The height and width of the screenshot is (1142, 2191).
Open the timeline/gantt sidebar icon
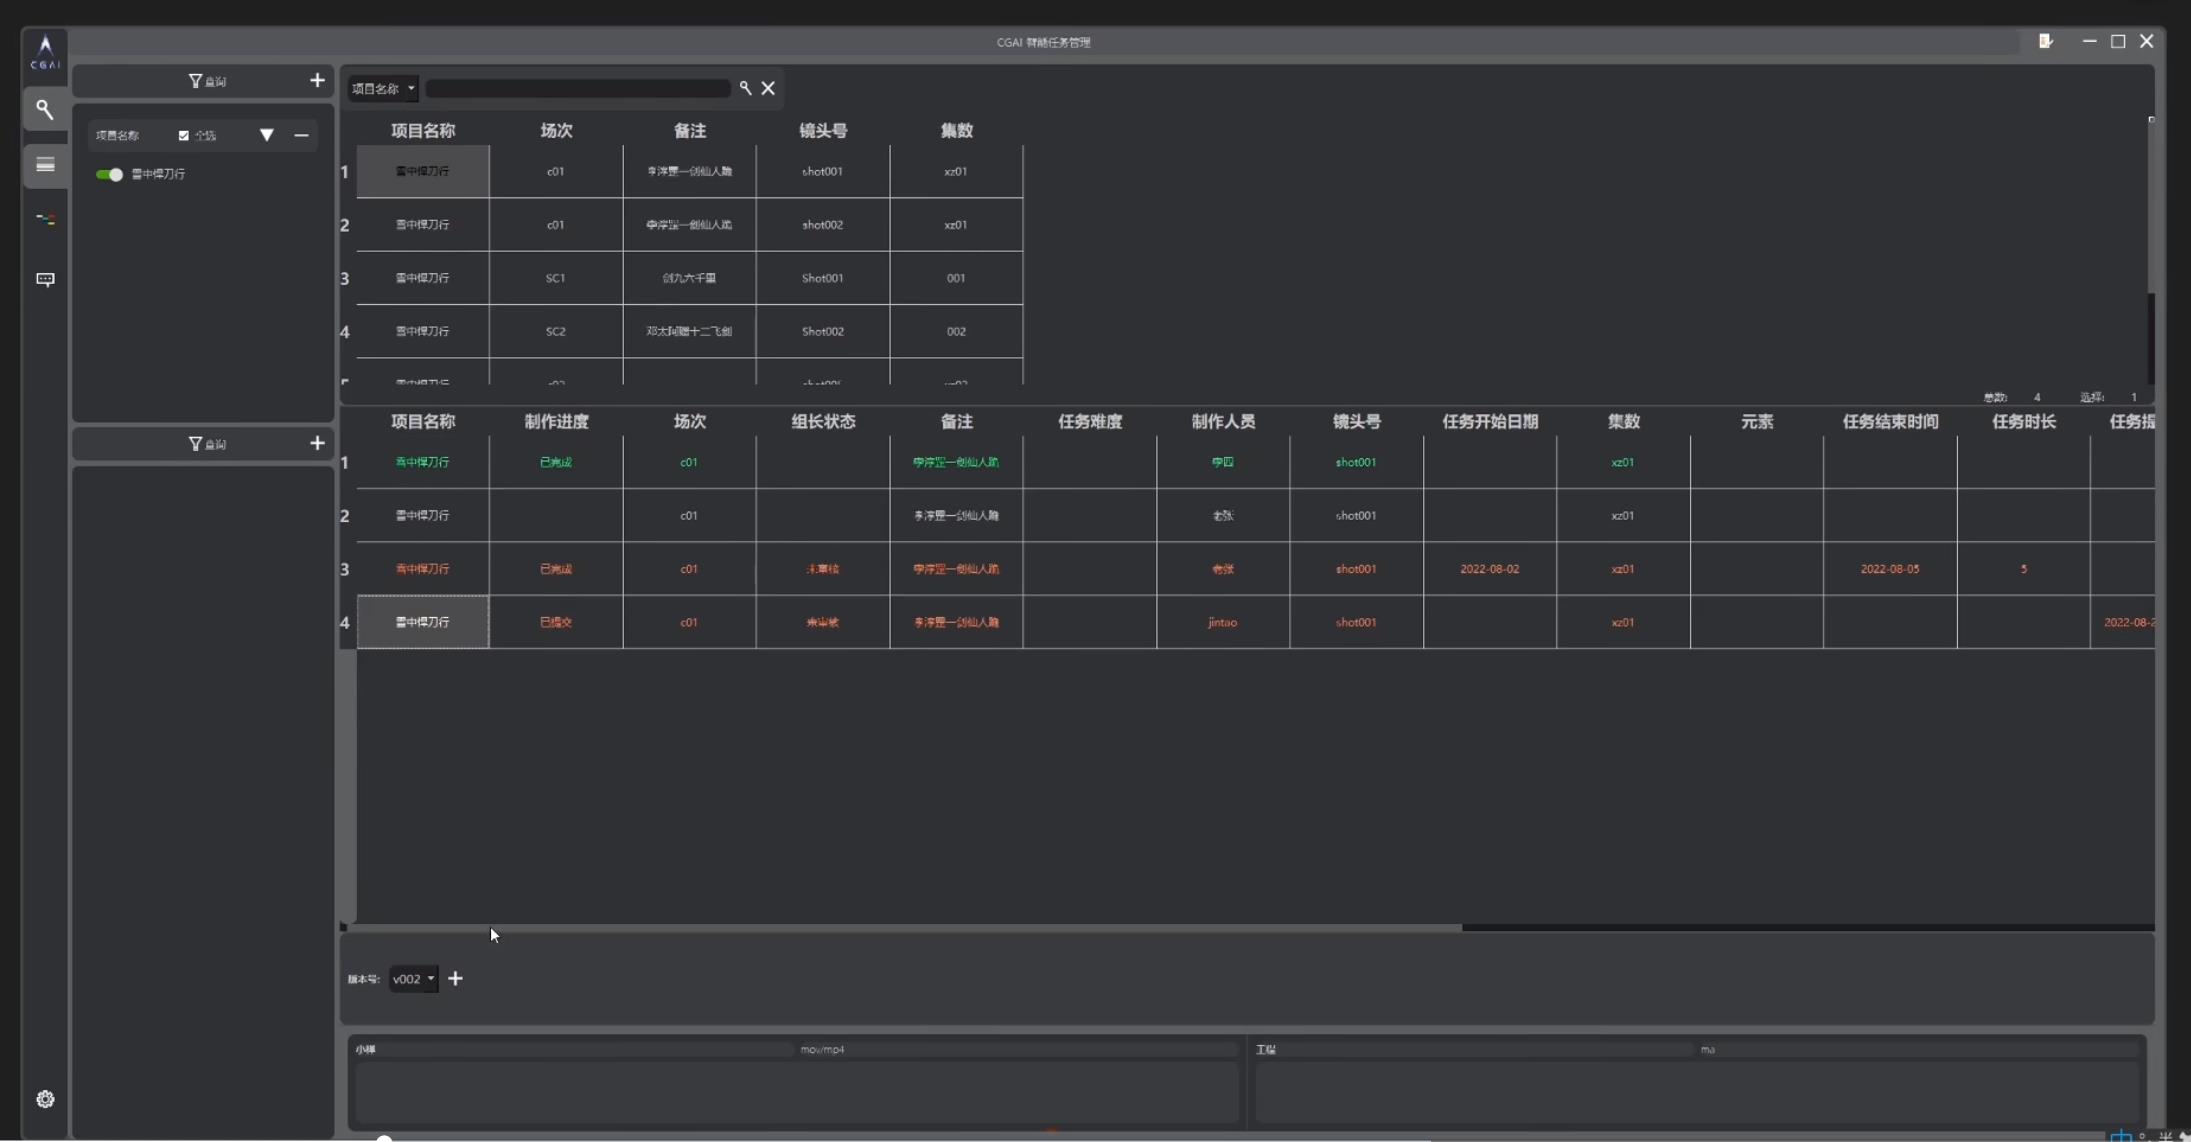point(45,219)
